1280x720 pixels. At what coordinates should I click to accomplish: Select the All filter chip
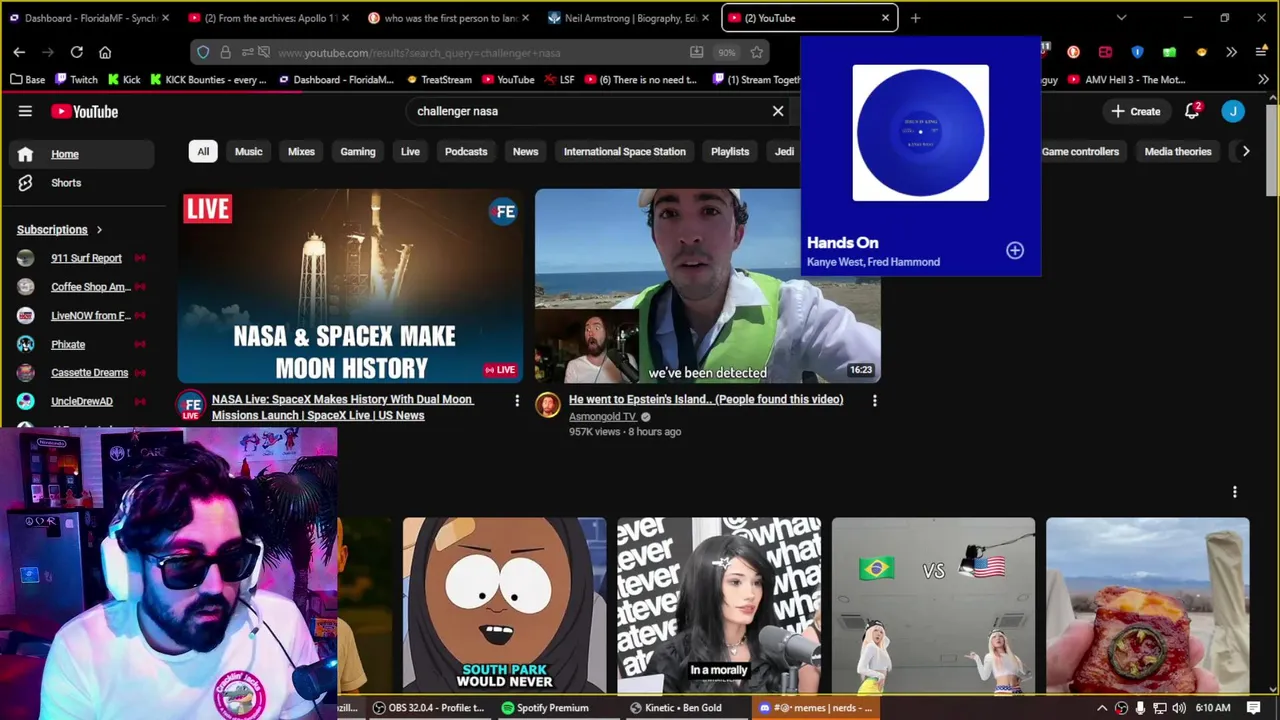point(203,151)
